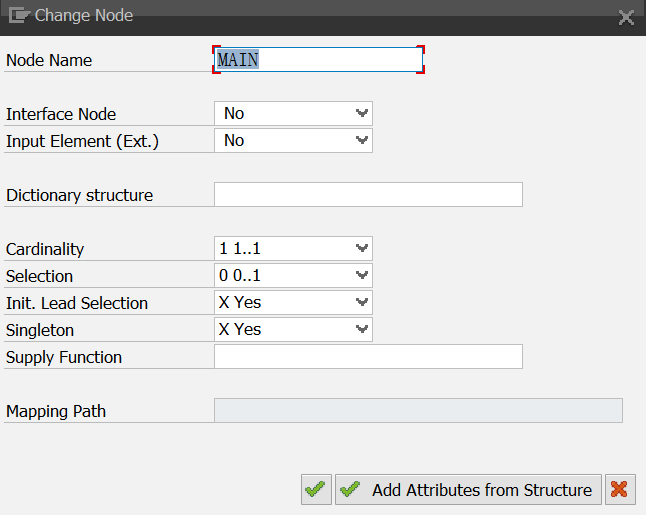Click the Supply Function input field
The width and height of the screenshot is (646, 515).
coord(368,357)
